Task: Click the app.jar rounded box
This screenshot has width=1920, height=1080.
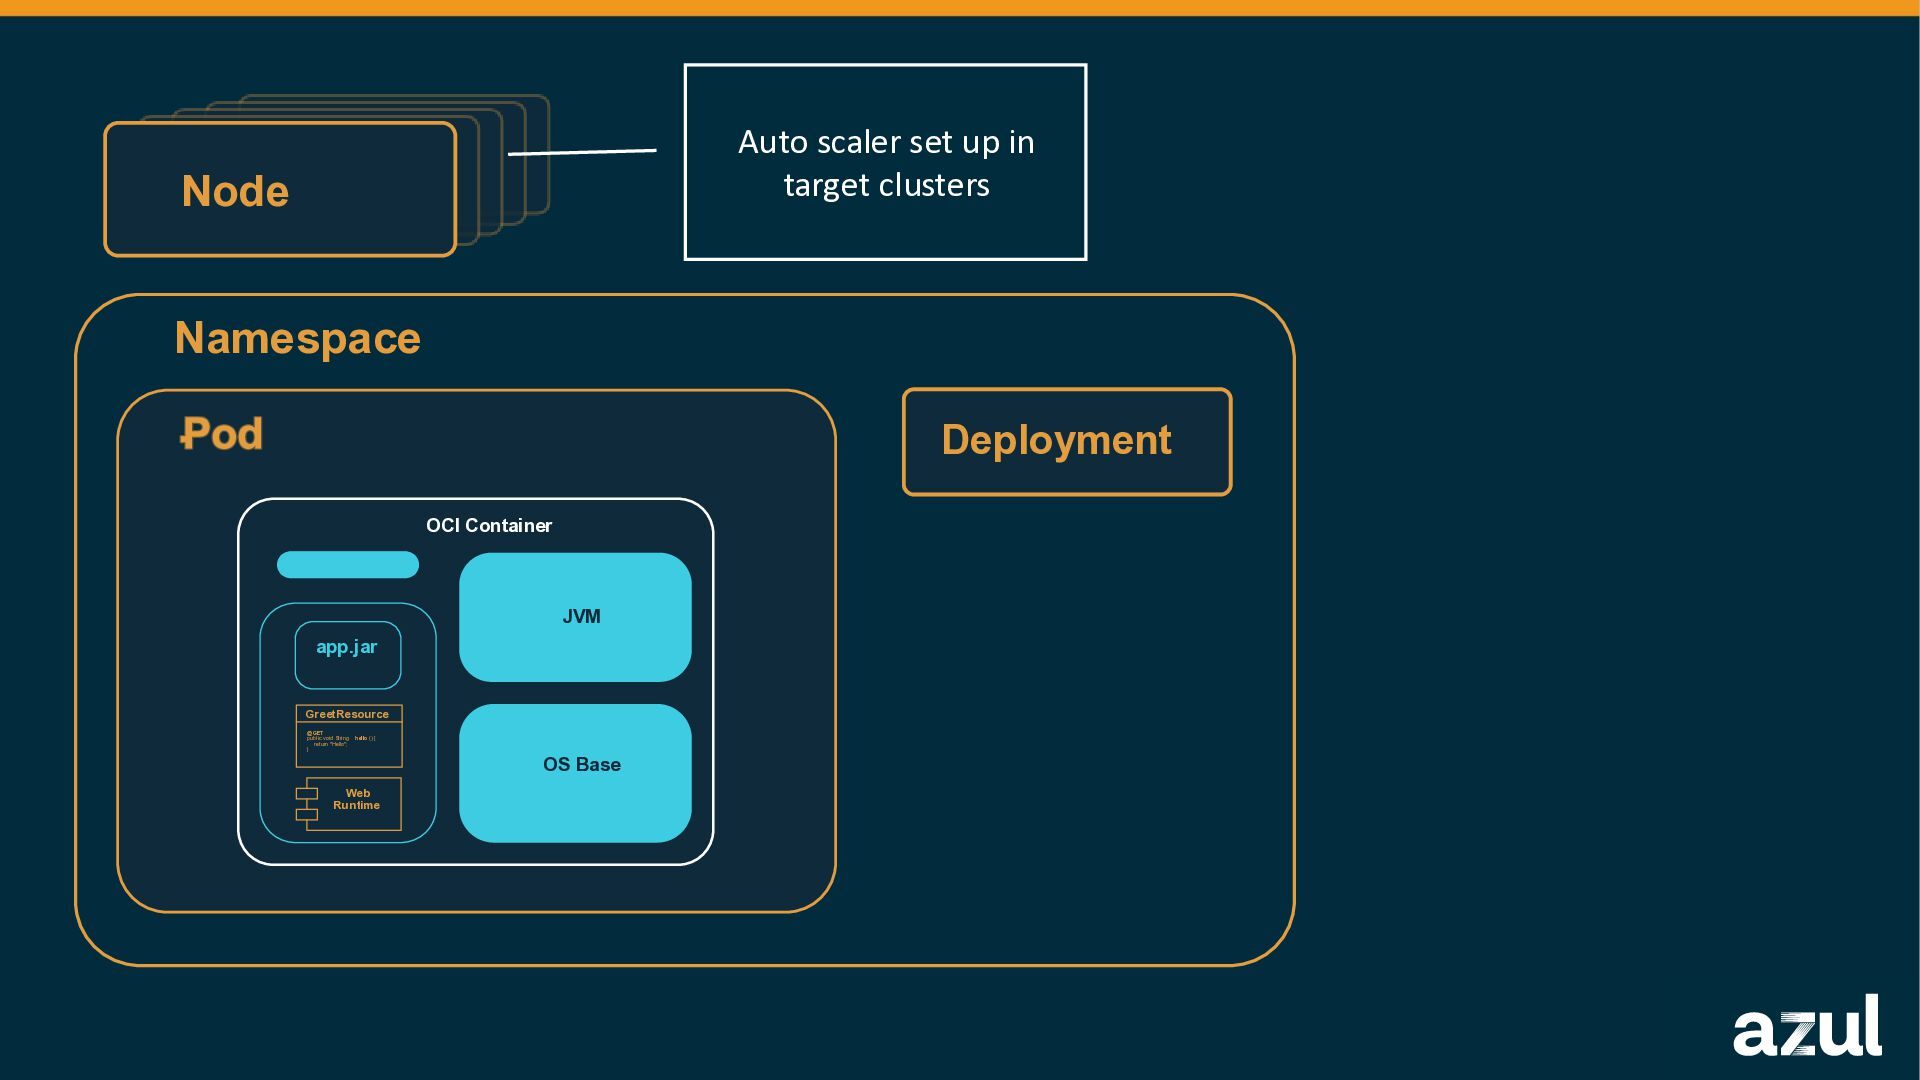Action: click(348, 655)
